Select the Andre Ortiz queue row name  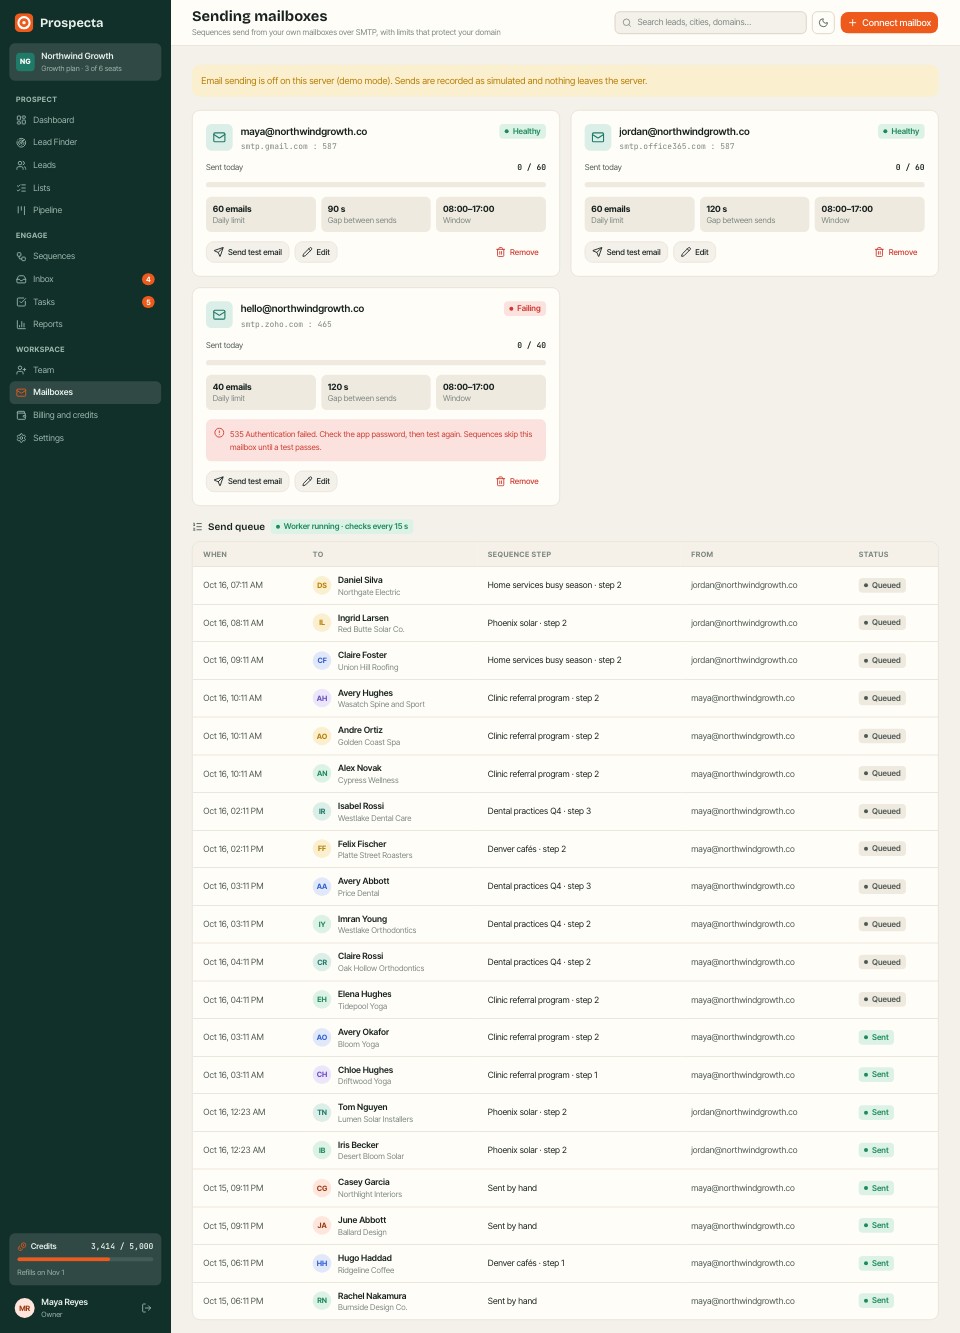click(x=360, y=730)
